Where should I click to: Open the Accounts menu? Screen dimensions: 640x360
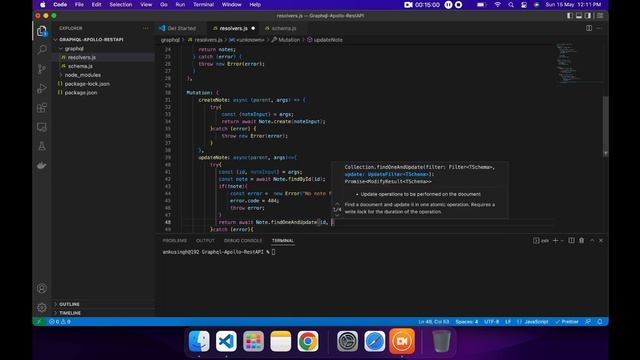click(42, 289)
